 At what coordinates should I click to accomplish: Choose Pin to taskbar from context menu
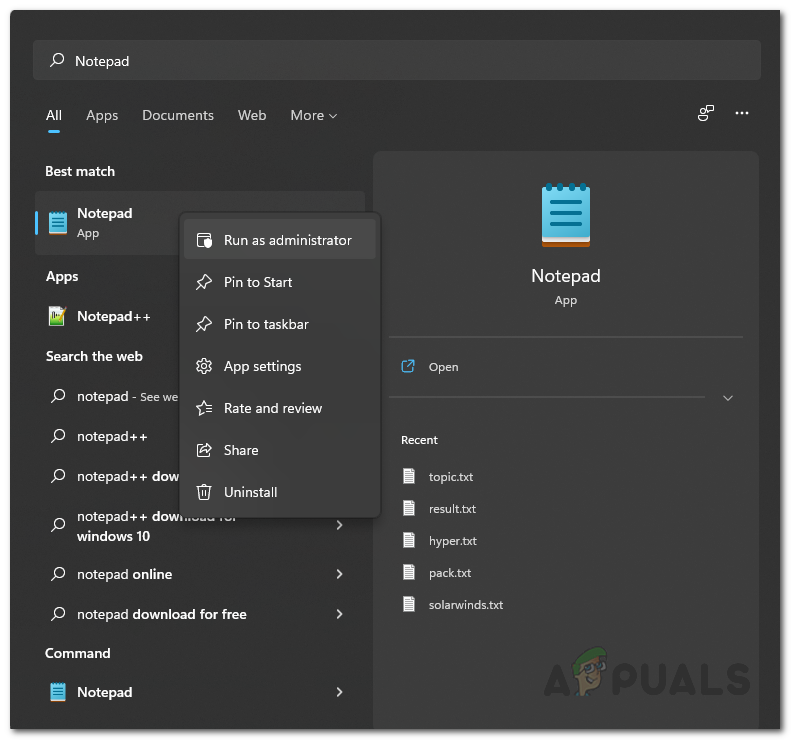(279, 324)
